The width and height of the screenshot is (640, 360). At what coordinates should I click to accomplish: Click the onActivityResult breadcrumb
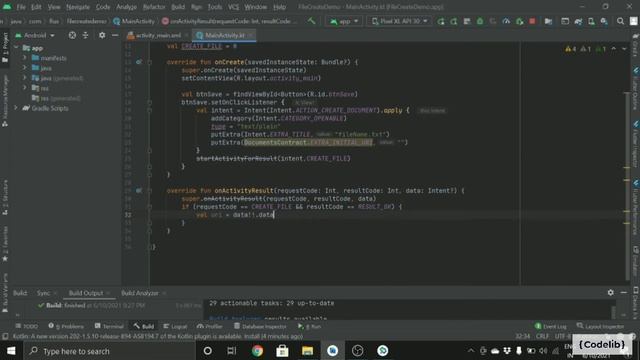[230, 21]
